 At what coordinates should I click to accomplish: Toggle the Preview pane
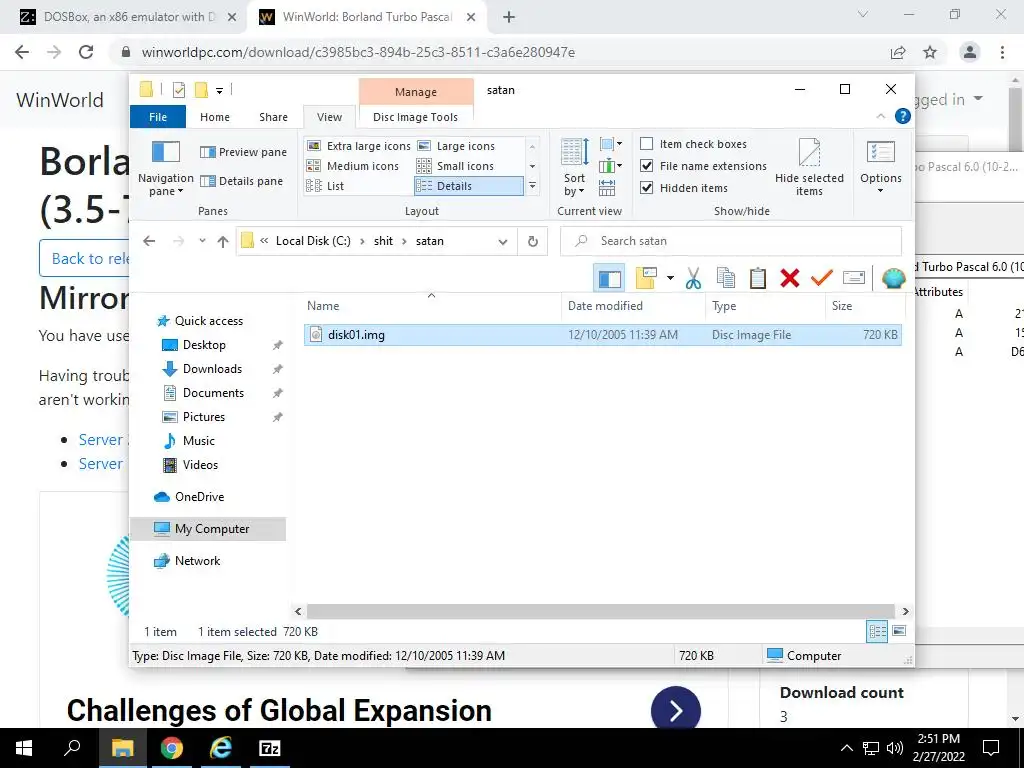243,152
